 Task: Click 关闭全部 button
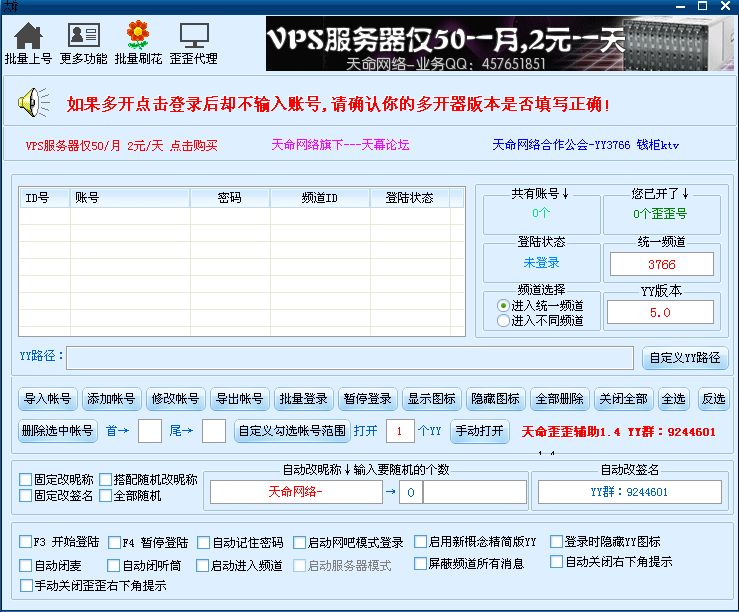[624, 399]
